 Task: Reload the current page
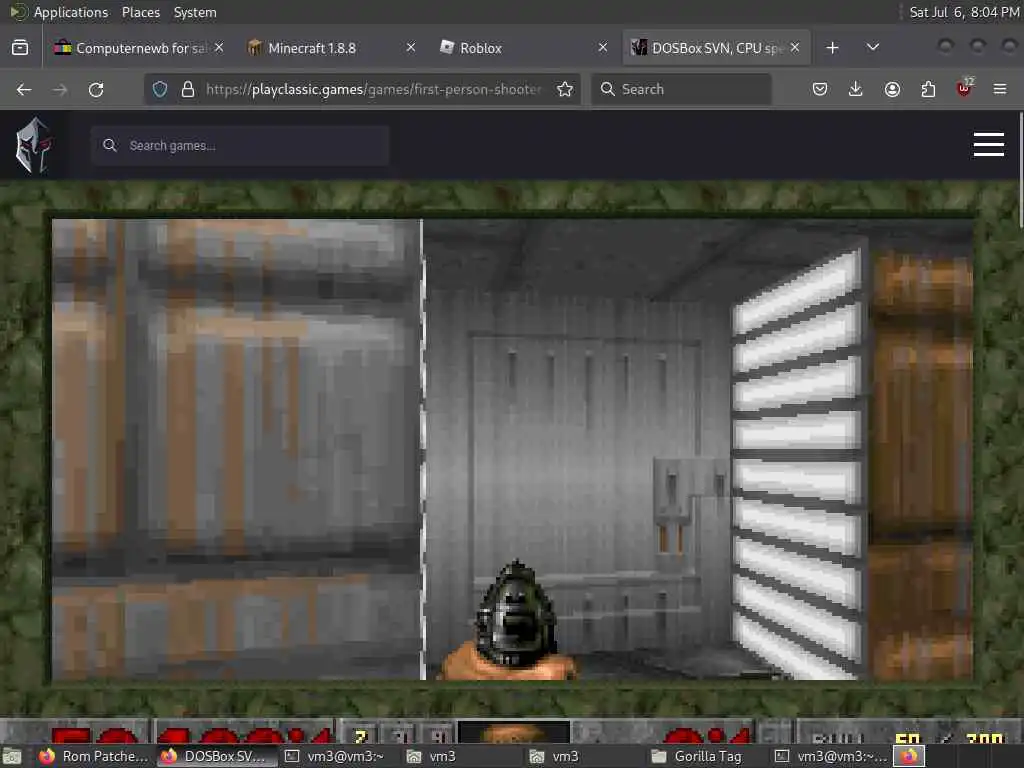[x=96, y=89]
